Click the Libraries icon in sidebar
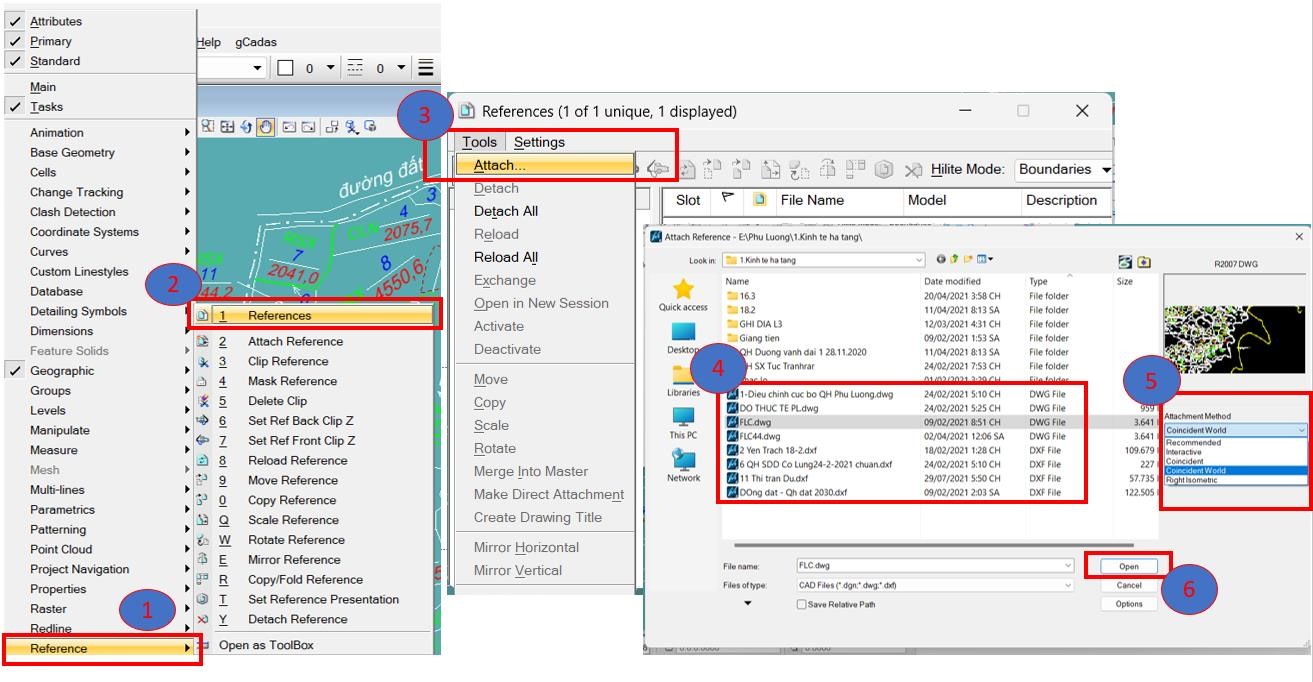Image resolution: width=1313 pixels, height=682 pixels. click(x=683, y=375)
